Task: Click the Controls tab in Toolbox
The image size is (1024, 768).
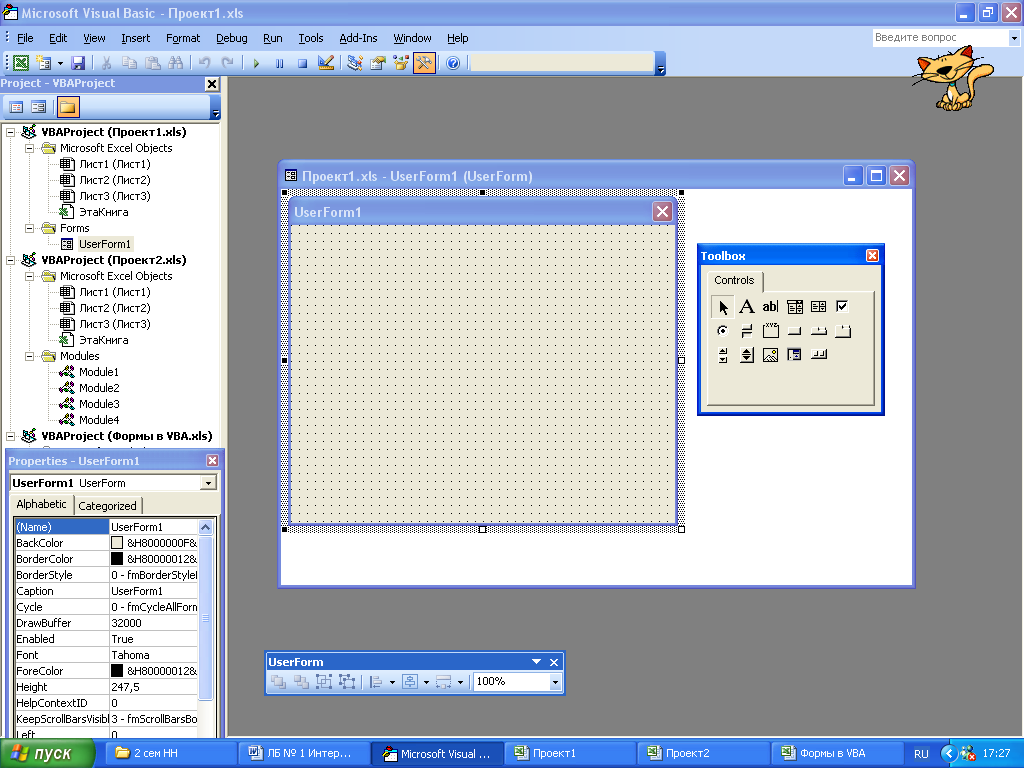Action: click(734, 280)
